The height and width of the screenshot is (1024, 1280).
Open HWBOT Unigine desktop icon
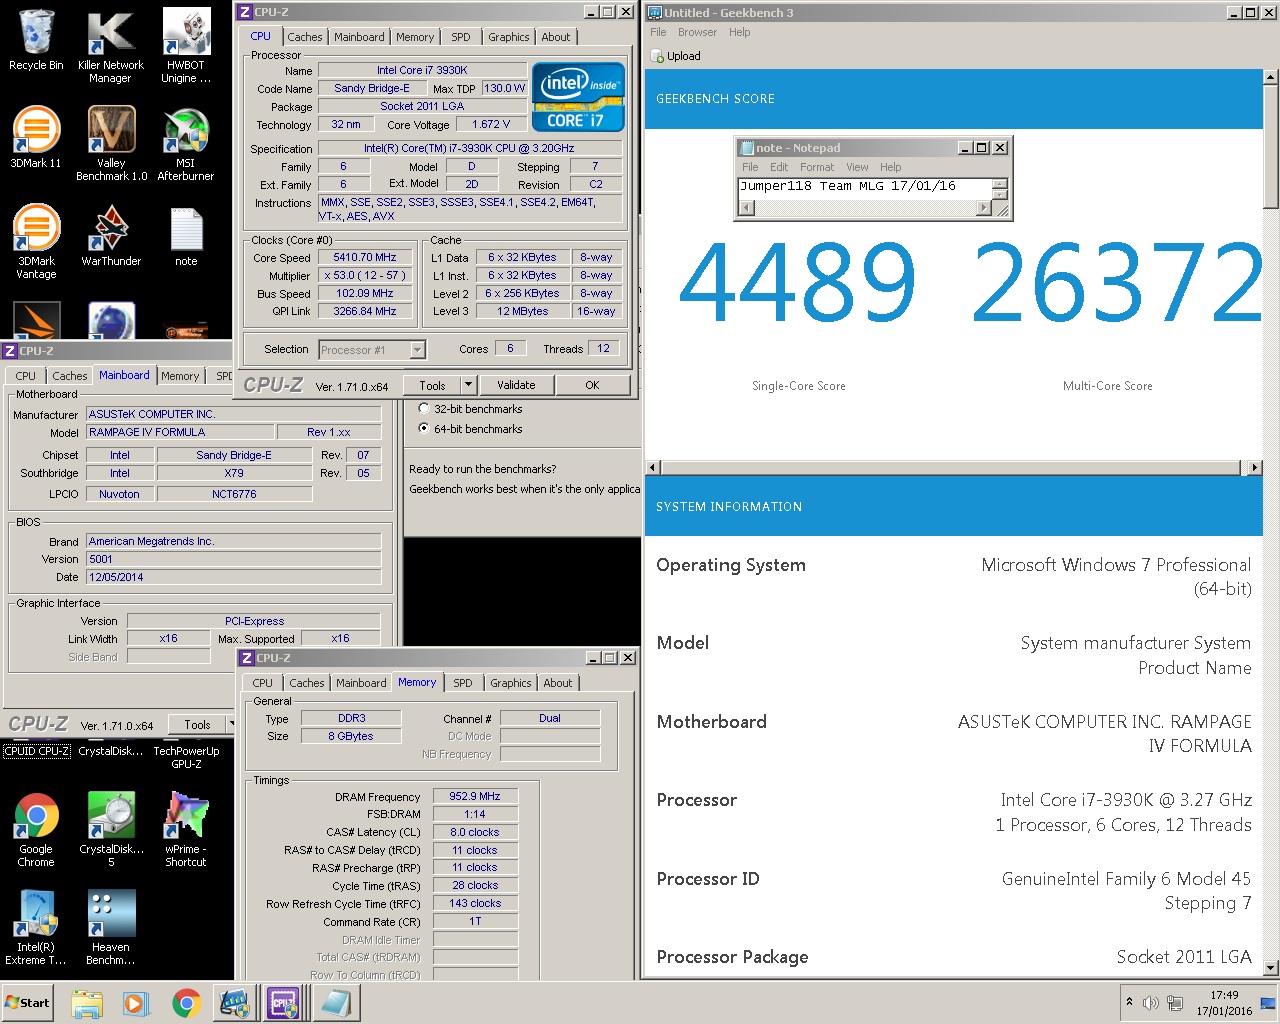[186, 46]
